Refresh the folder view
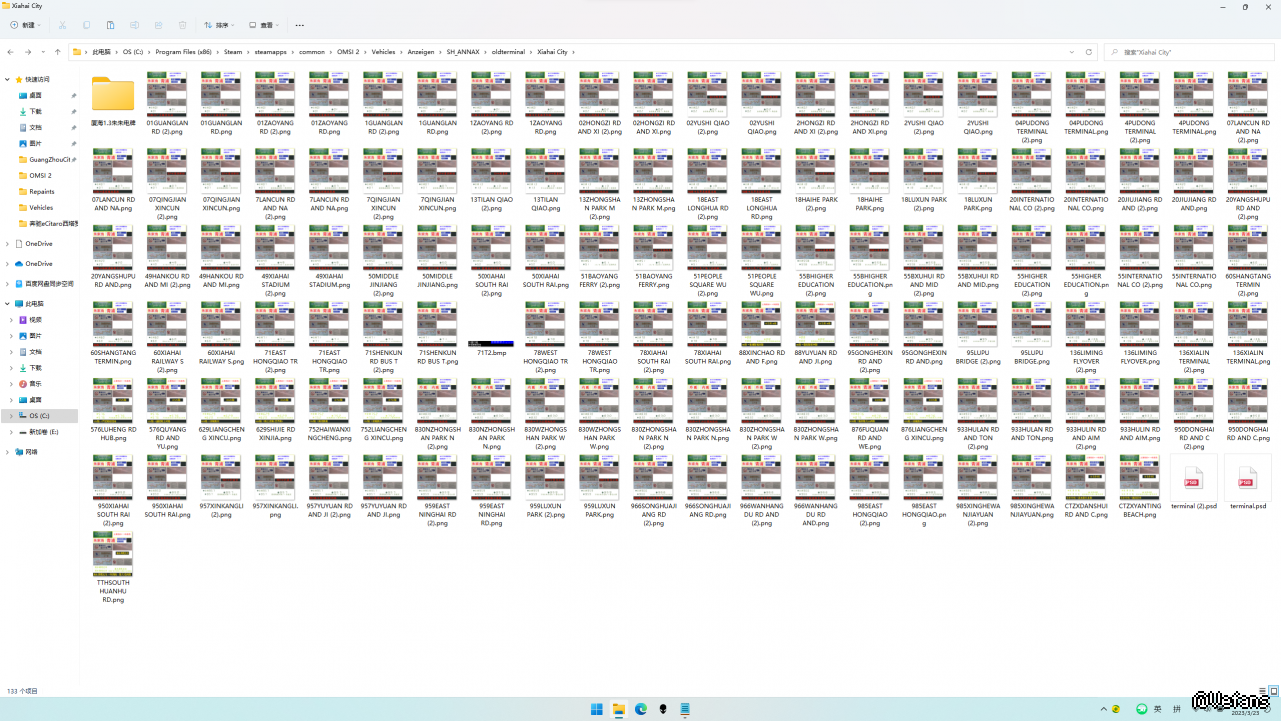1281x721 pixels. [1089, 52]
